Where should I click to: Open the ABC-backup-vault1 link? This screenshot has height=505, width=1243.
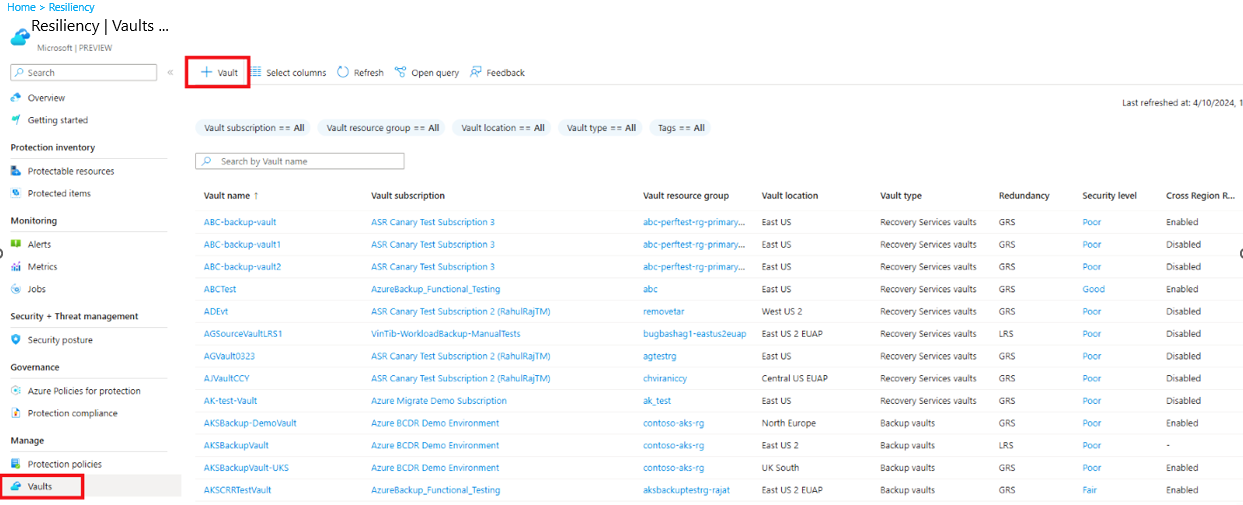242,244
